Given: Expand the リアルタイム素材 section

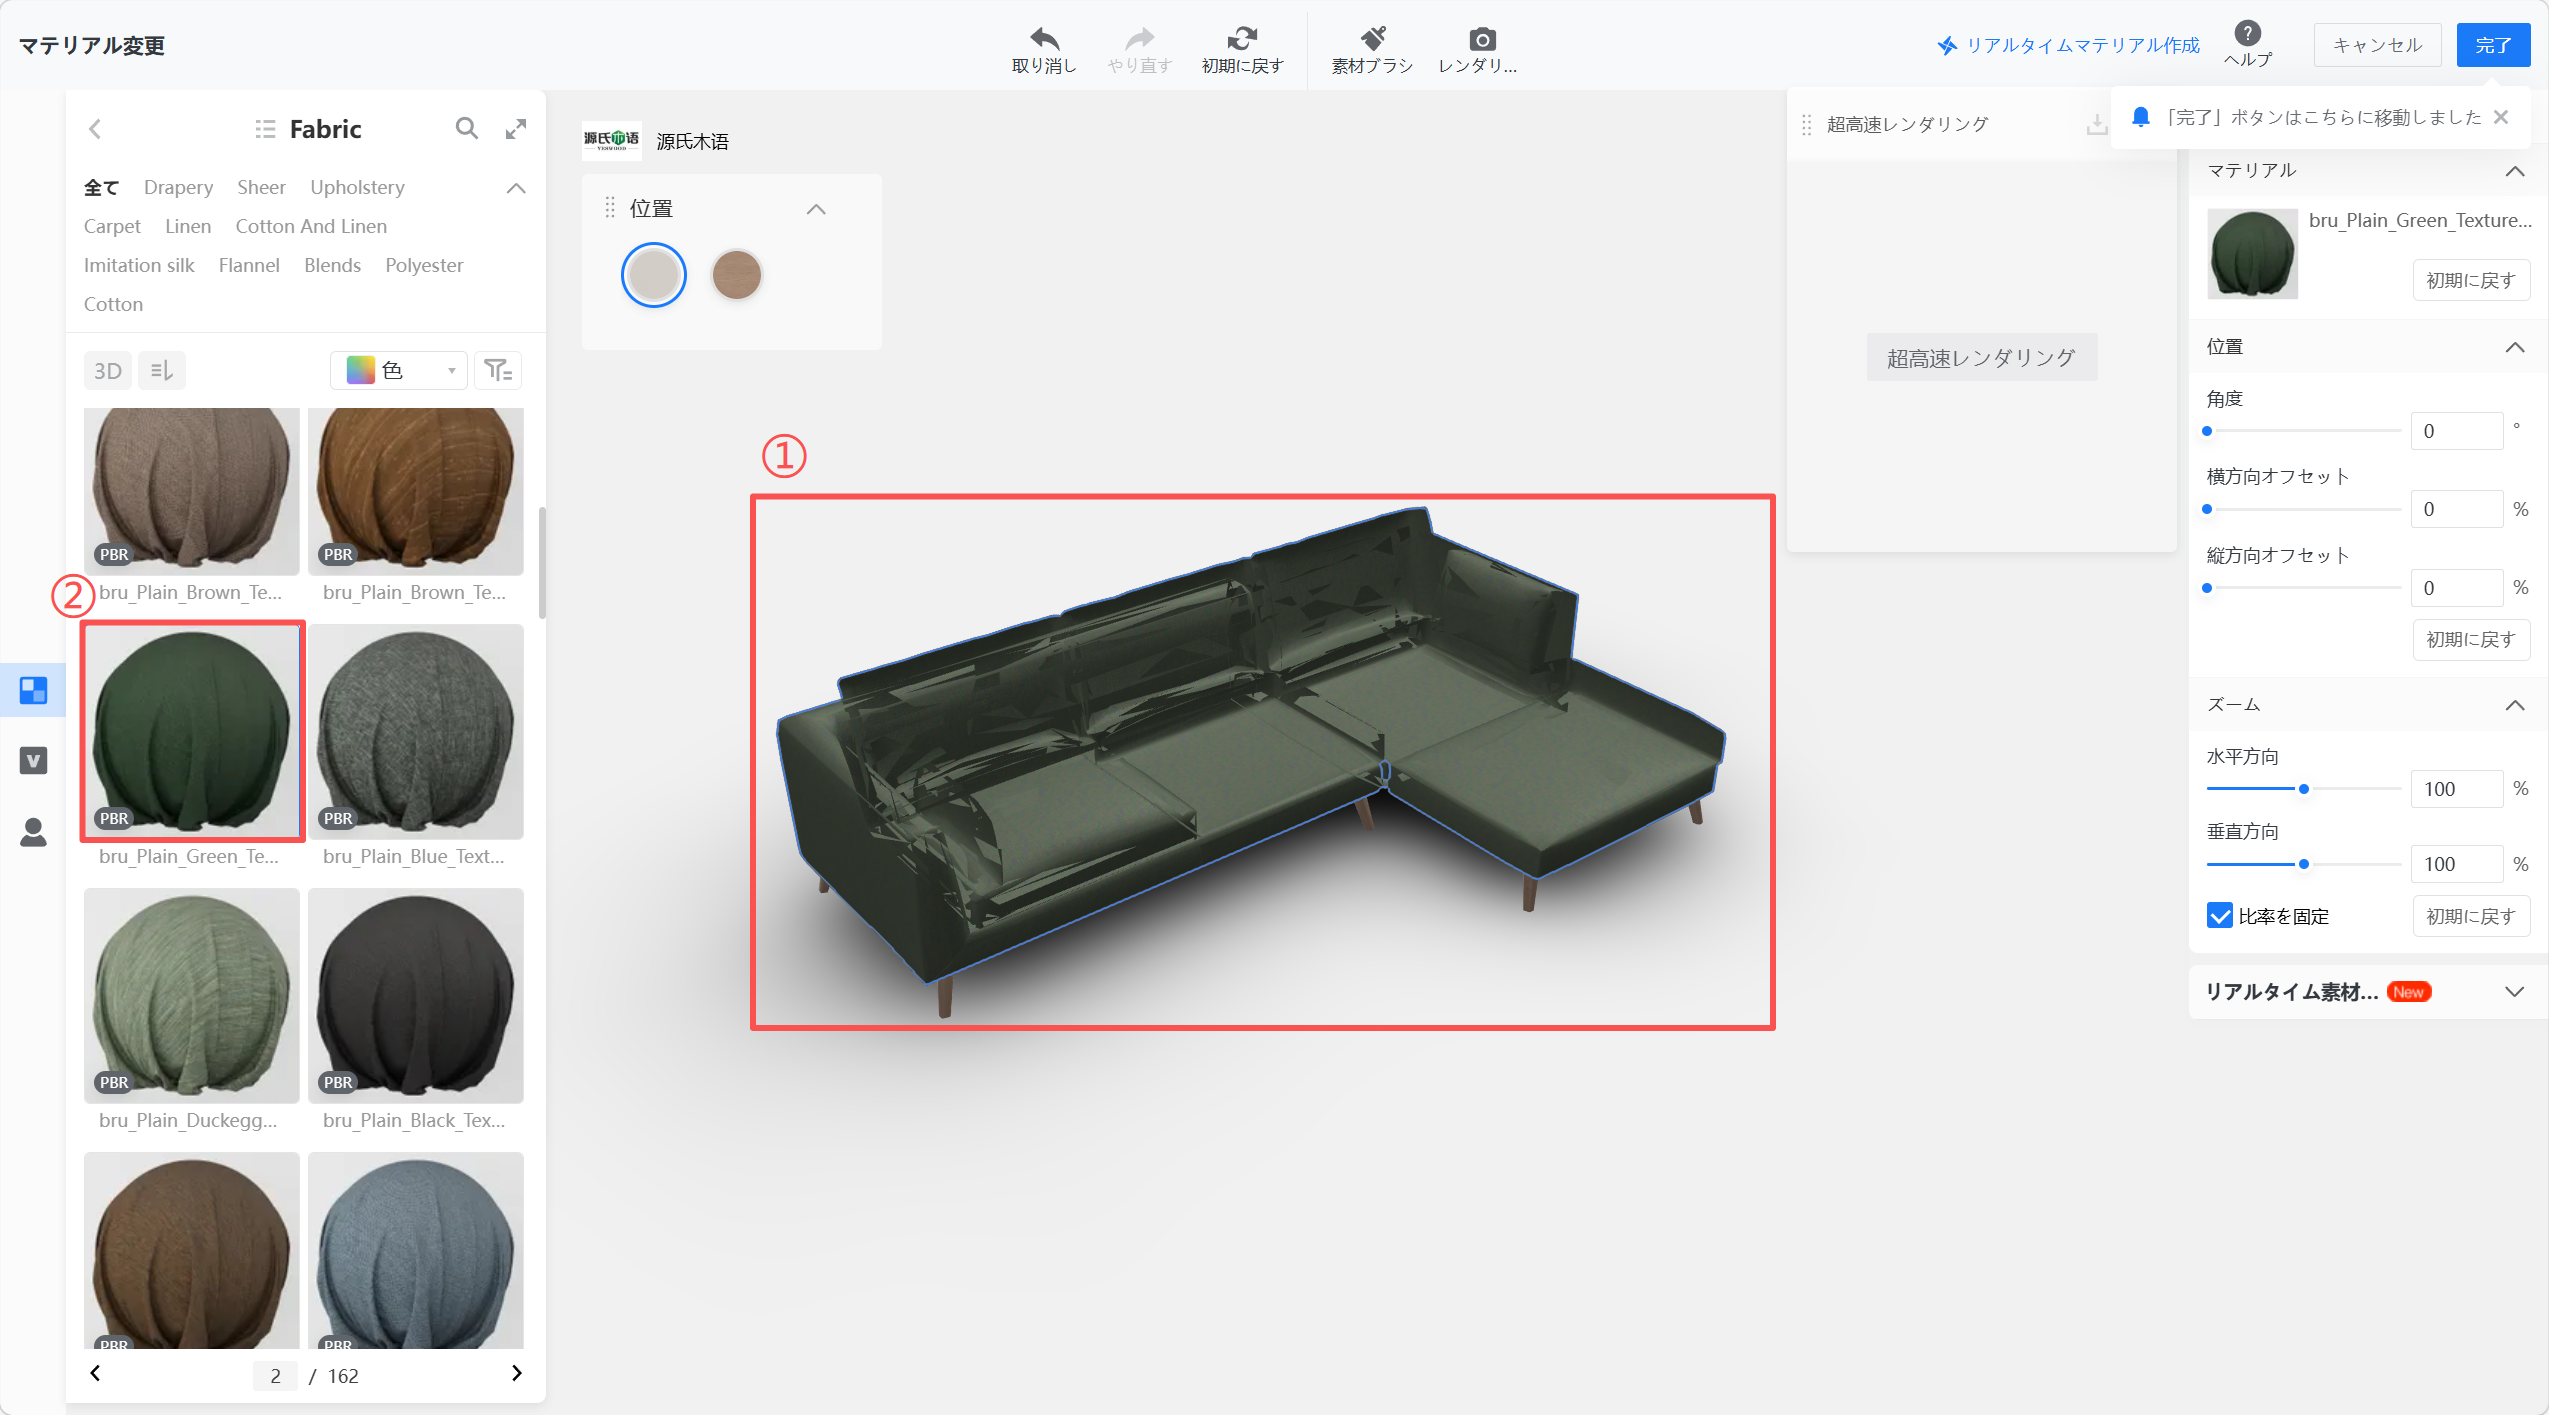Looking at the screenshot, I should (2515, 992).
